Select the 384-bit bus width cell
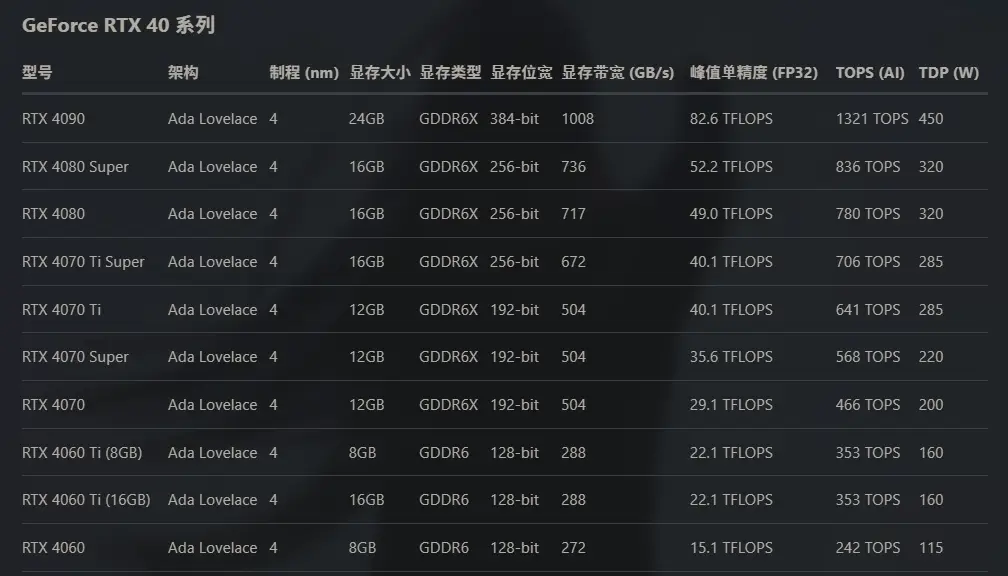This screenshot has height=576, width=1008. point(514,119)
